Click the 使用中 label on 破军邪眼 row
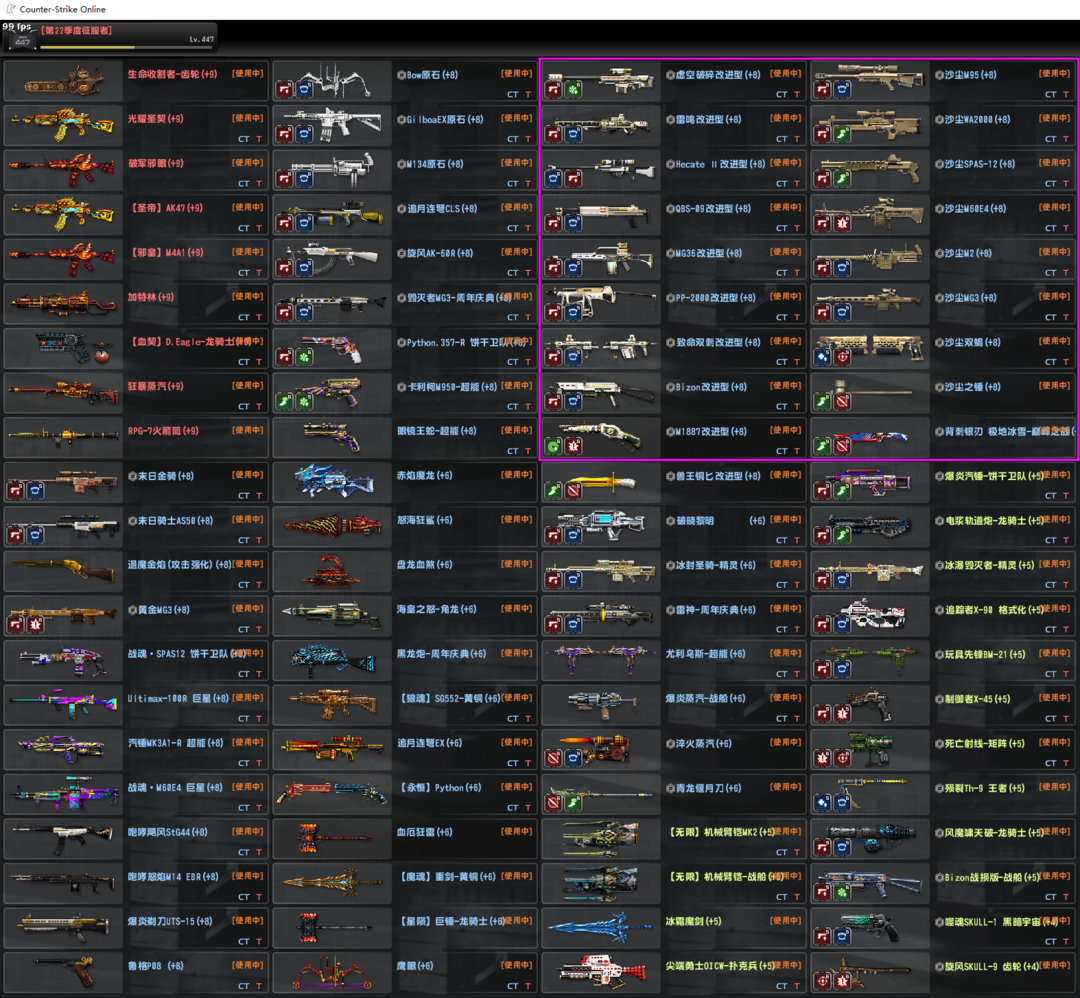This screenshot has width=1080, height=998. (247, 163)
